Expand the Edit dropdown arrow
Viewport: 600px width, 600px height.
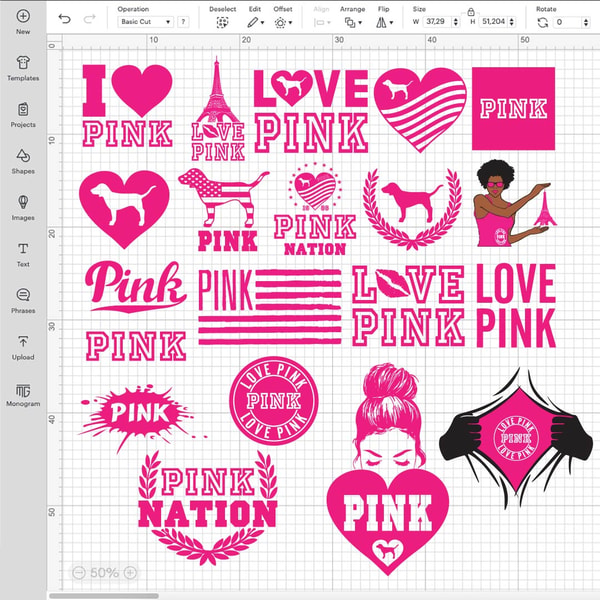click(x=262, y=23)
